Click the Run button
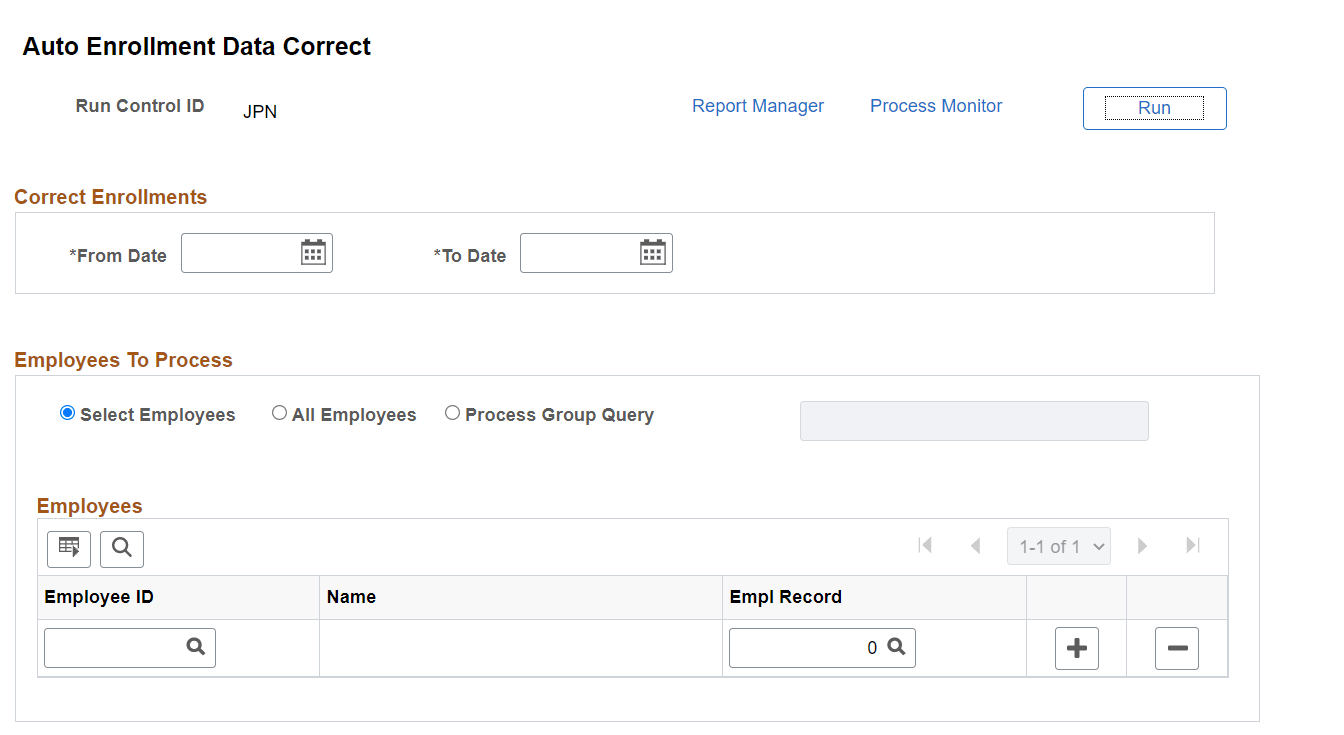 (1154, 107)
